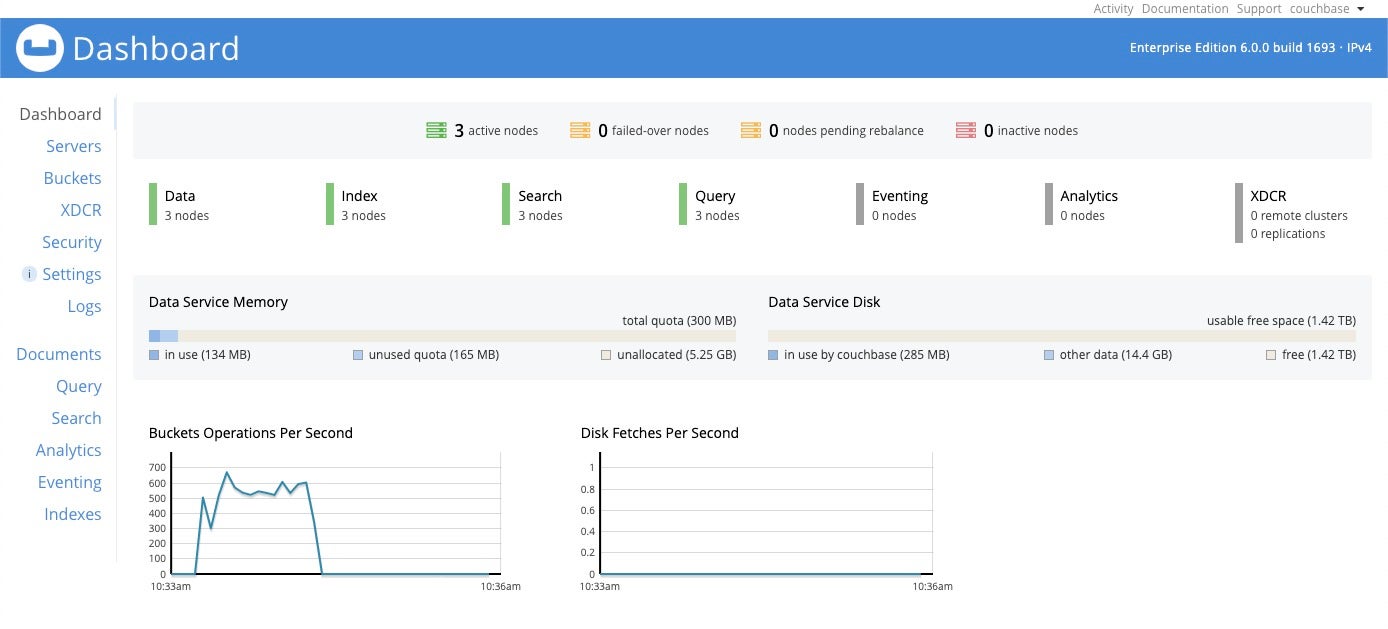Open the Documentation link
This screenshot has height=629, width=1388.
tap(1185, 9)
